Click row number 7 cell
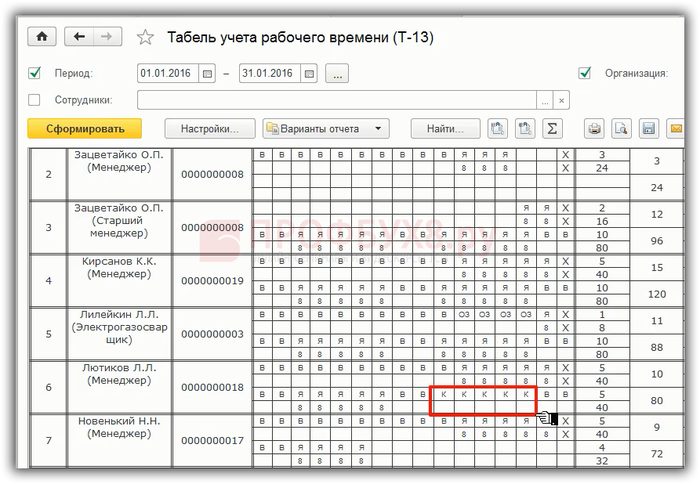The image size is (700, 484). click(x=48, y=440)
